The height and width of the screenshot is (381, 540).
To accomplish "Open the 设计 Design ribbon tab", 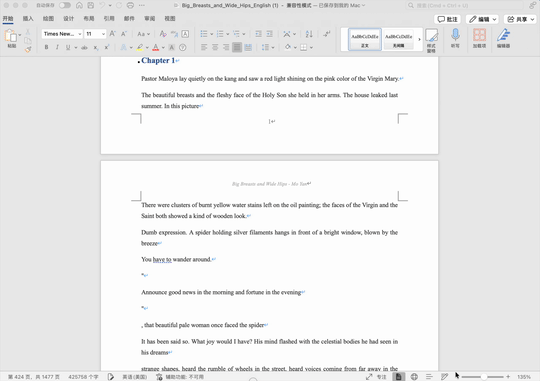I will point(69,19).
